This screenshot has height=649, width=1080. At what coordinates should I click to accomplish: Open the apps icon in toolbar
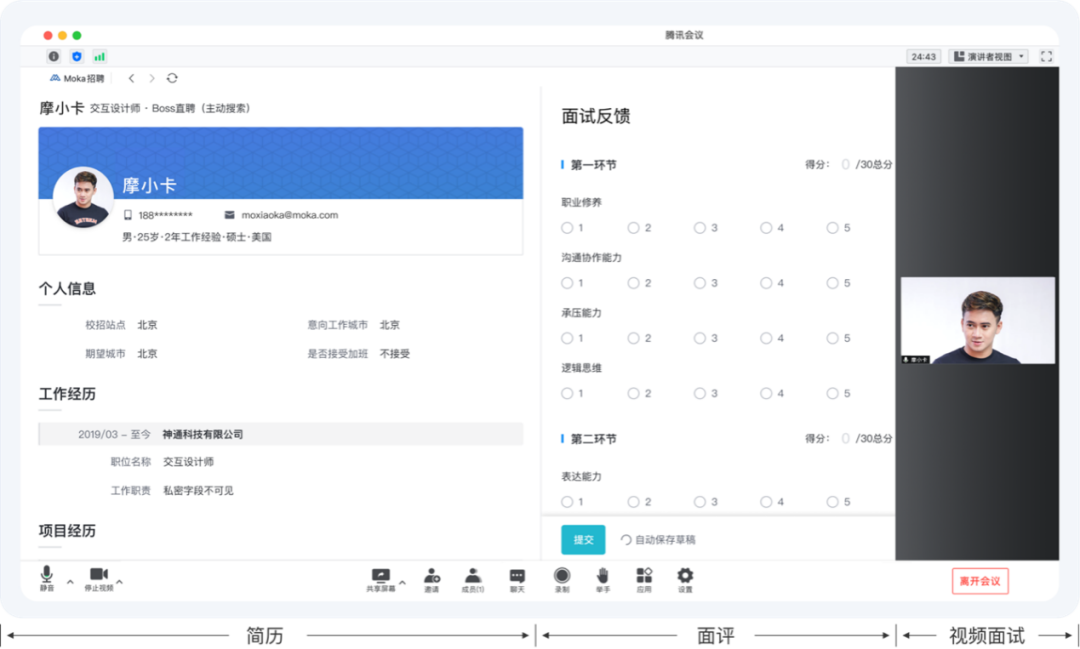[644, 576]
